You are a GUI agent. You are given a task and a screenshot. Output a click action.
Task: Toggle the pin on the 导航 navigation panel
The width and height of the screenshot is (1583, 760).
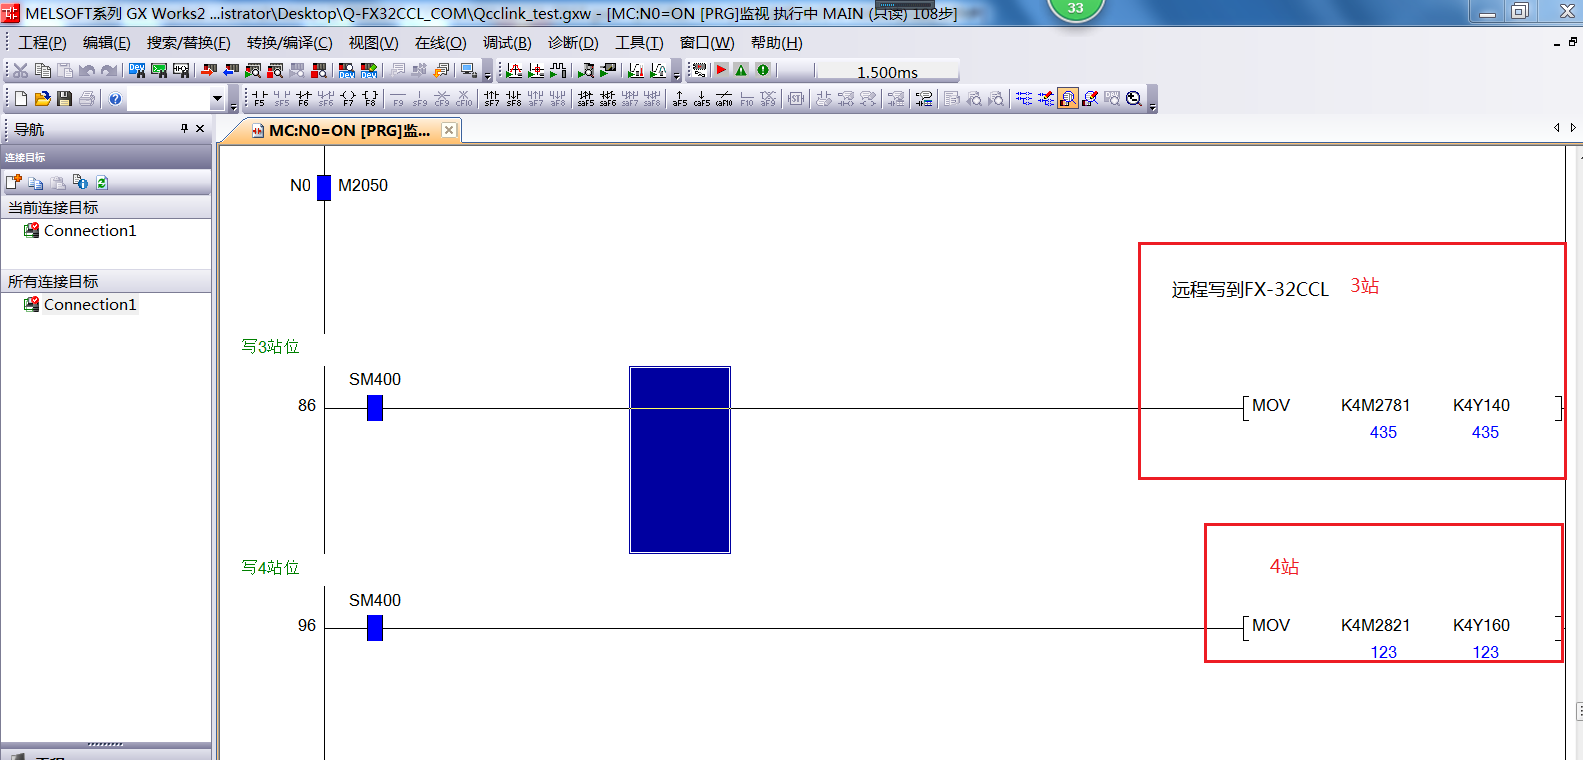click(x=184, y=128)
